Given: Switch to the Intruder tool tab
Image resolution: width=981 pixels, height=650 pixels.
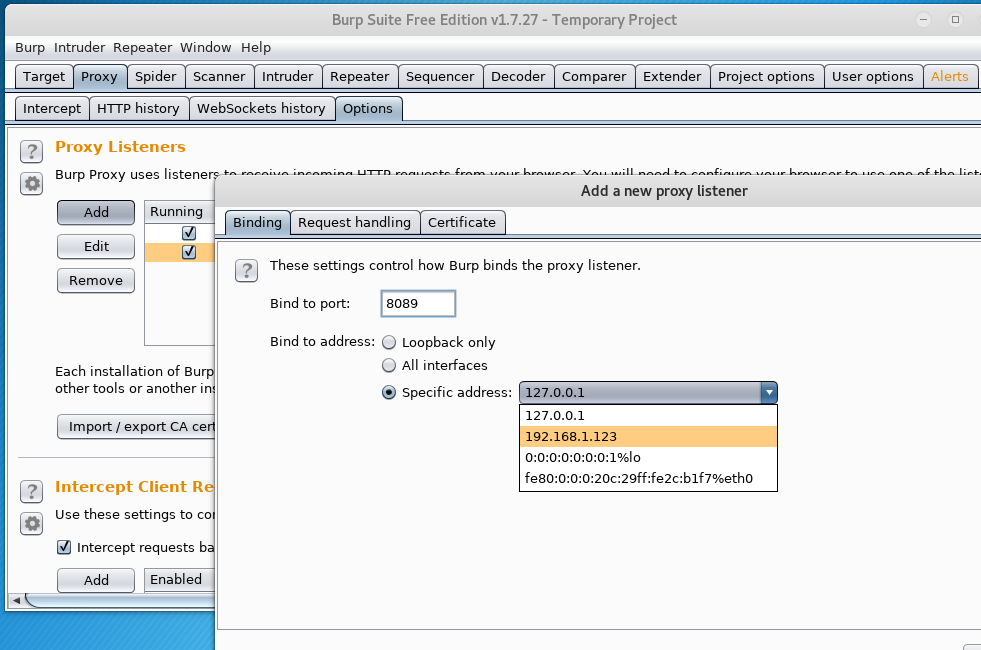Looking at the screenshot, I should coord(288,76).
